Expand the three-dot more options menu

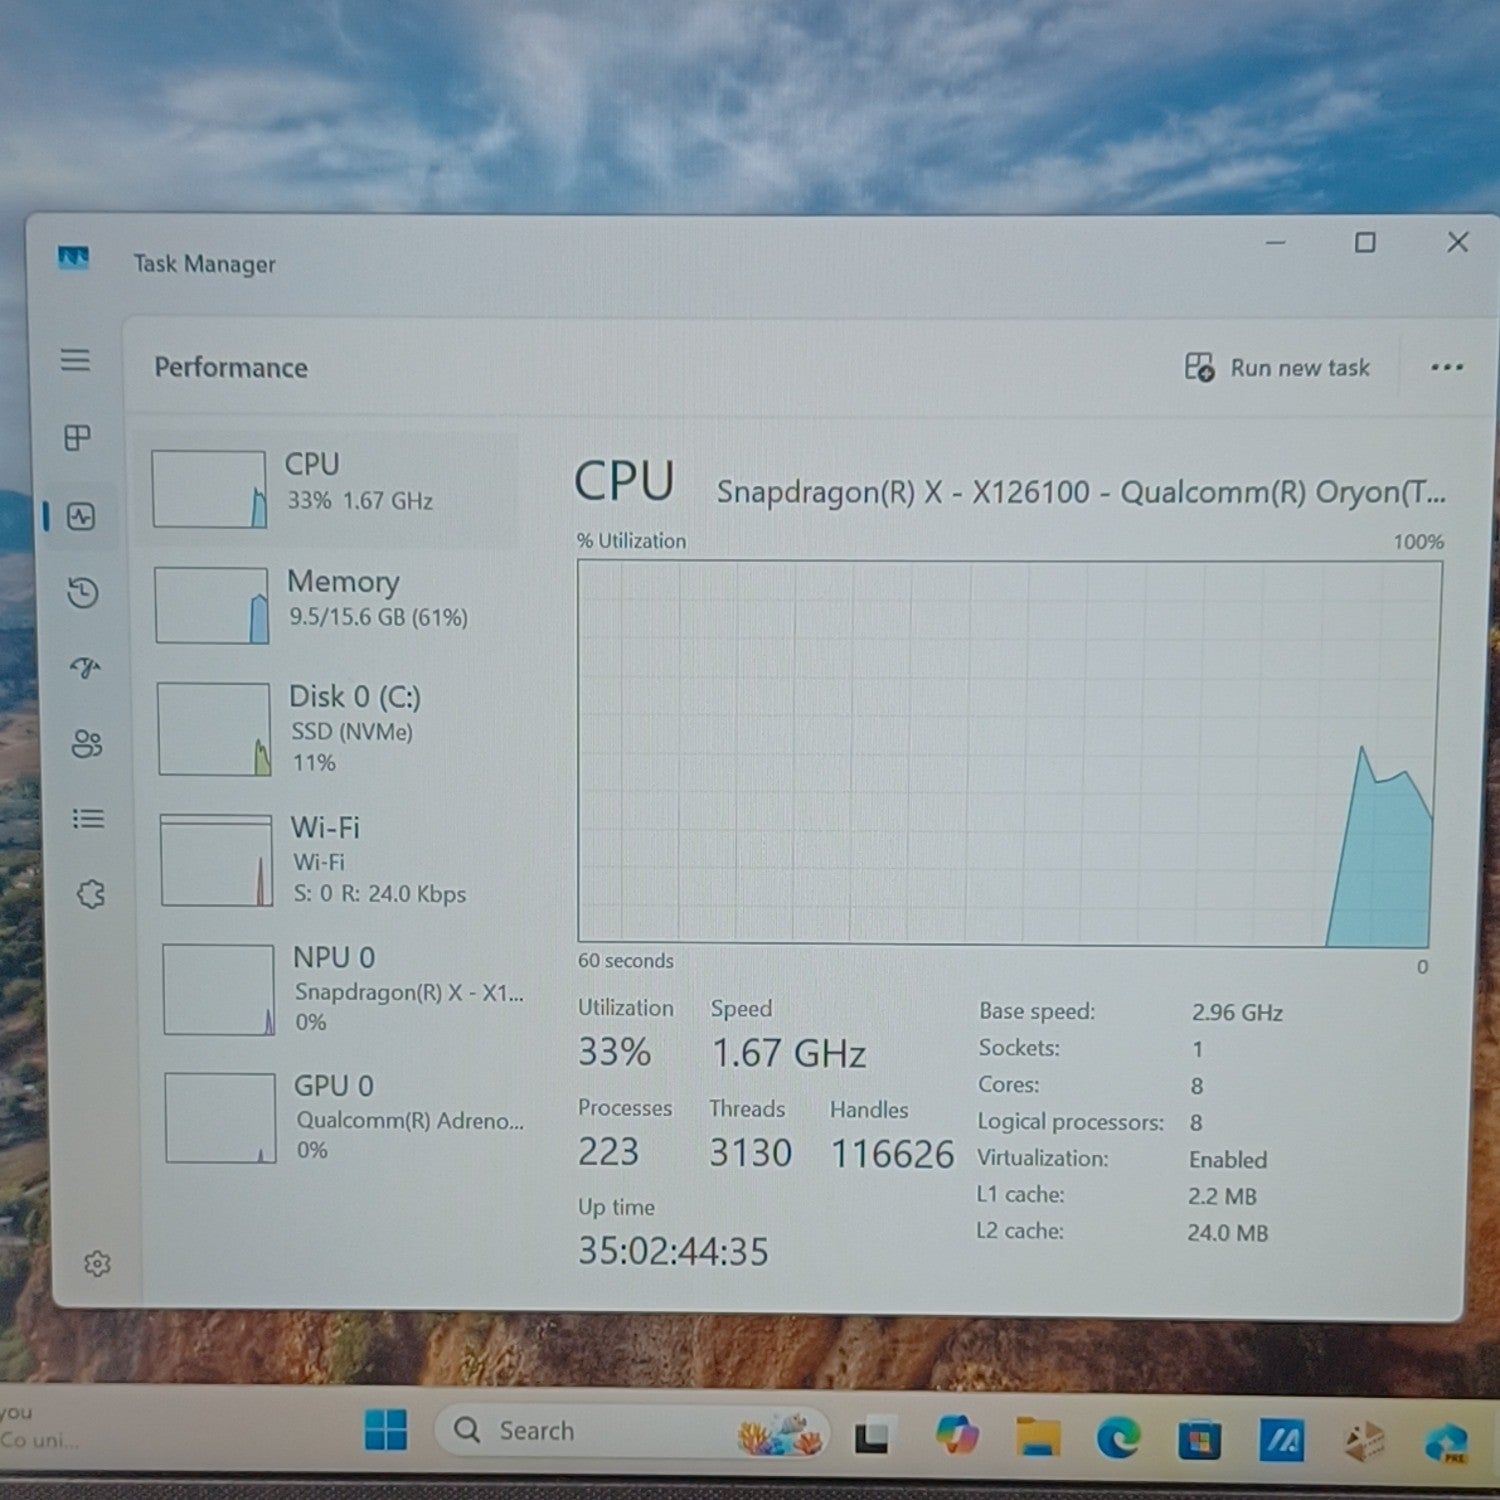click(1447, 368)
